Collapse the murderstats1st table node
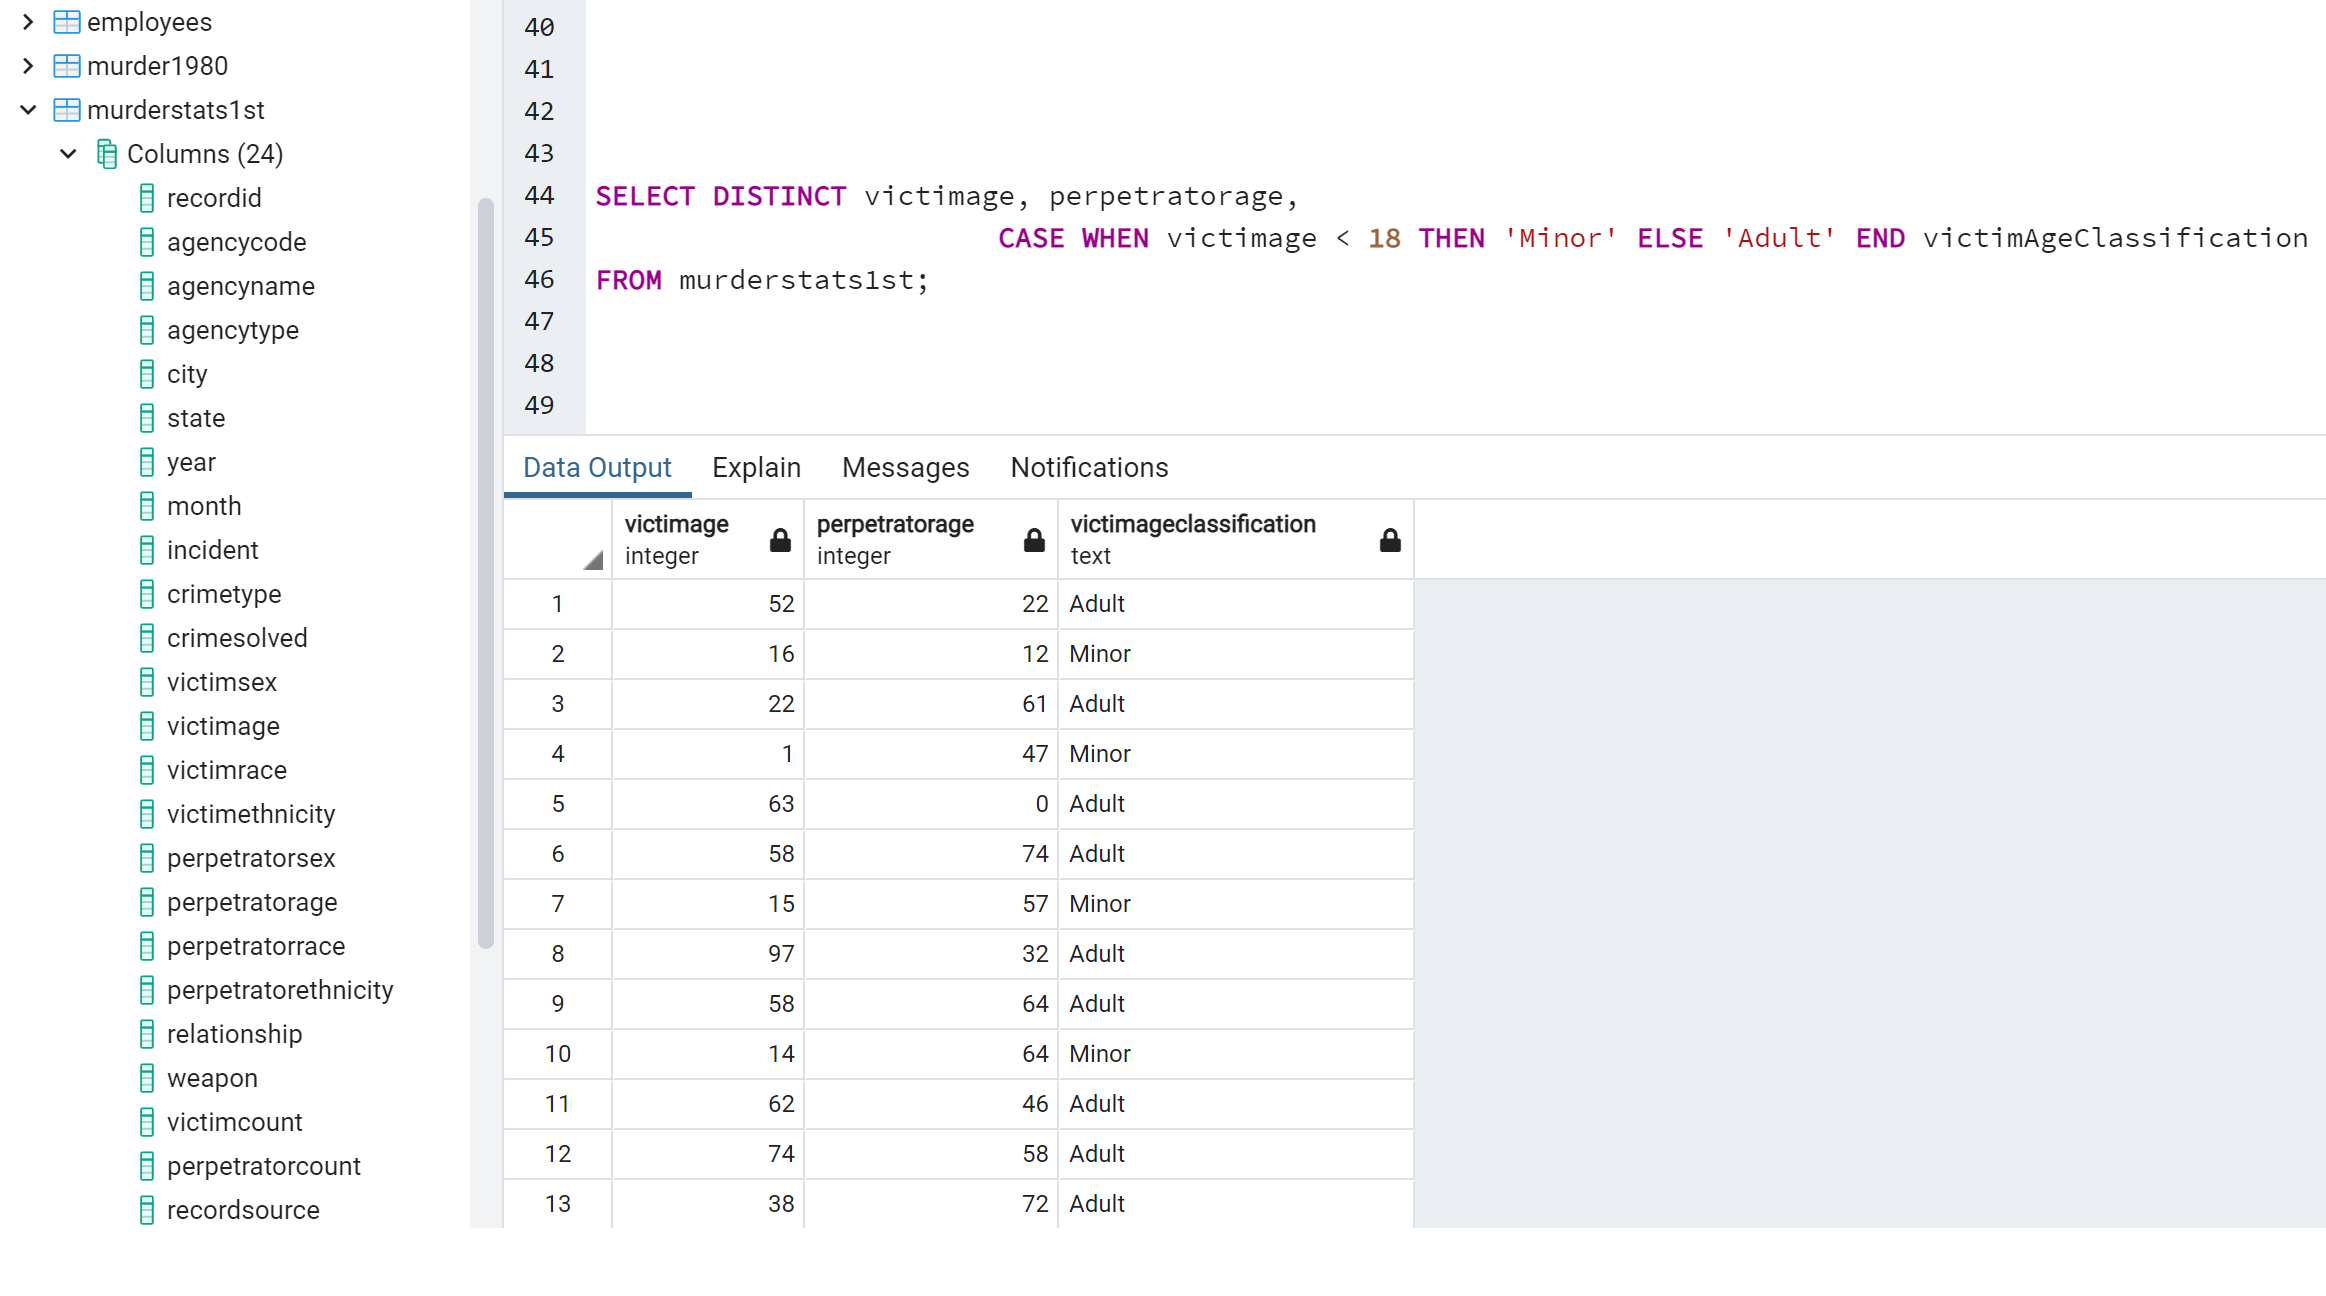 (x=28, y=110)
